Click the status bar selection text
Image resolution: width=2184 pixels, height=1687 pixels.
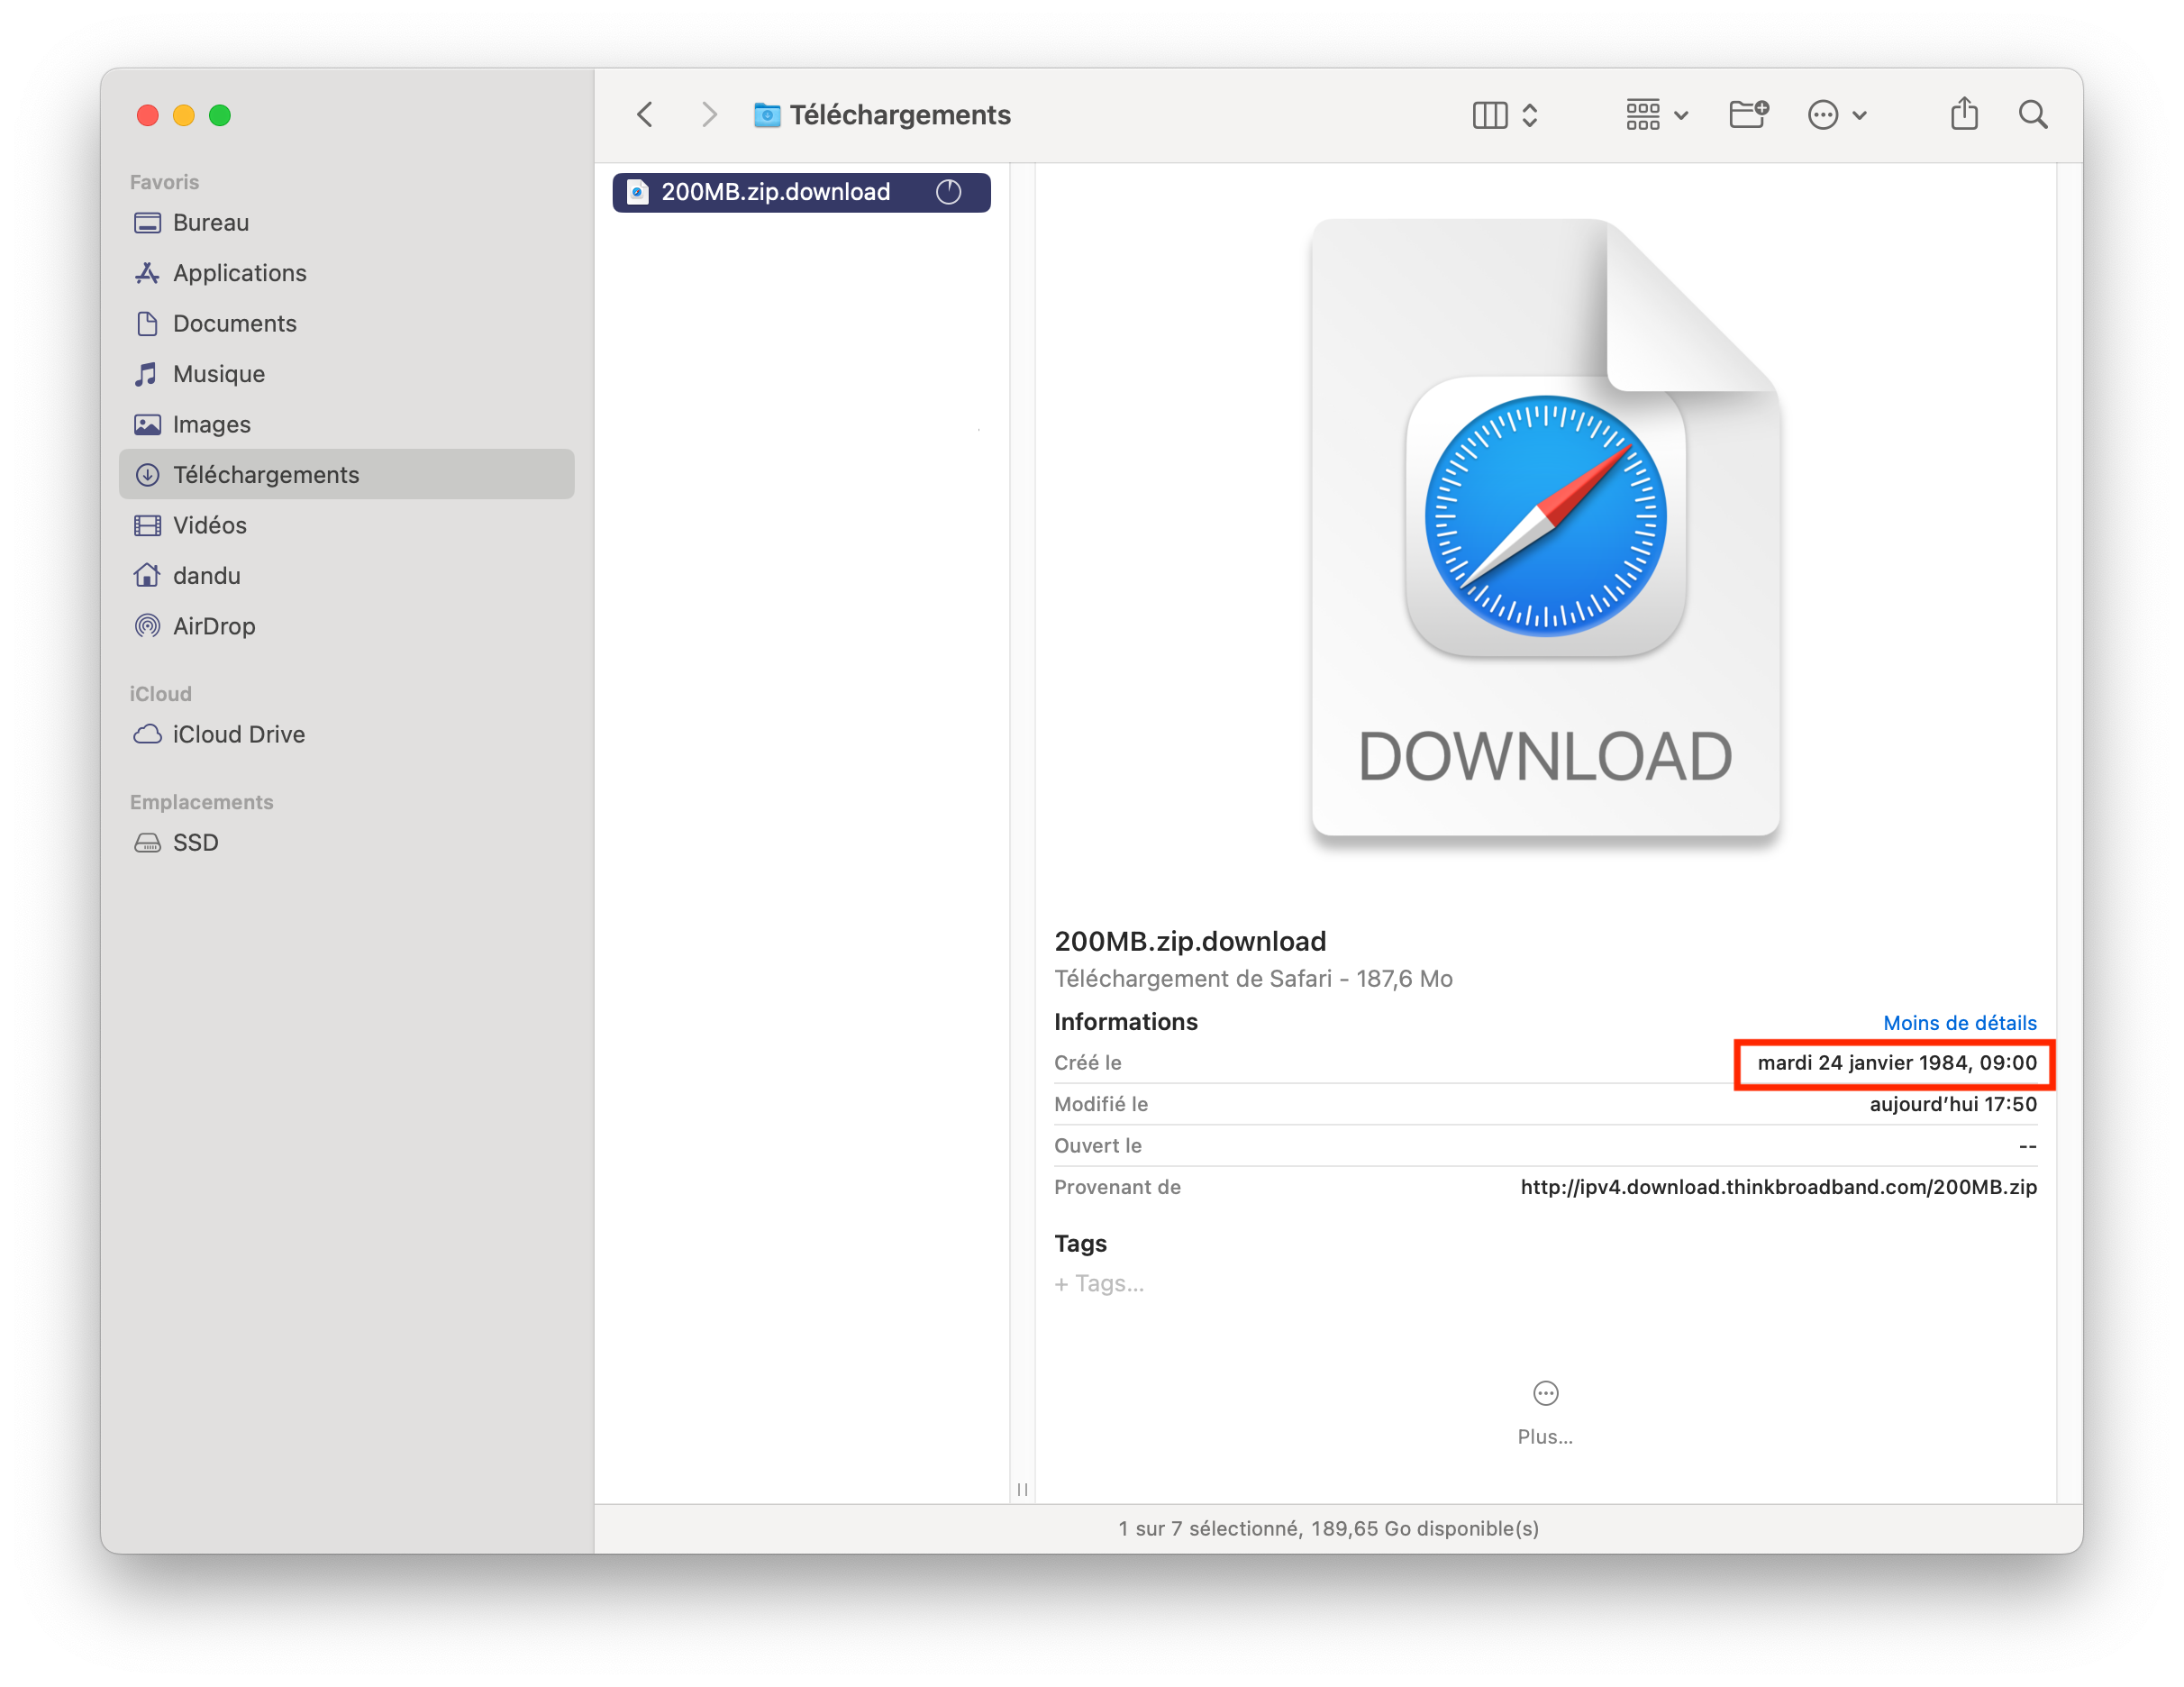pos(1328,1528)
